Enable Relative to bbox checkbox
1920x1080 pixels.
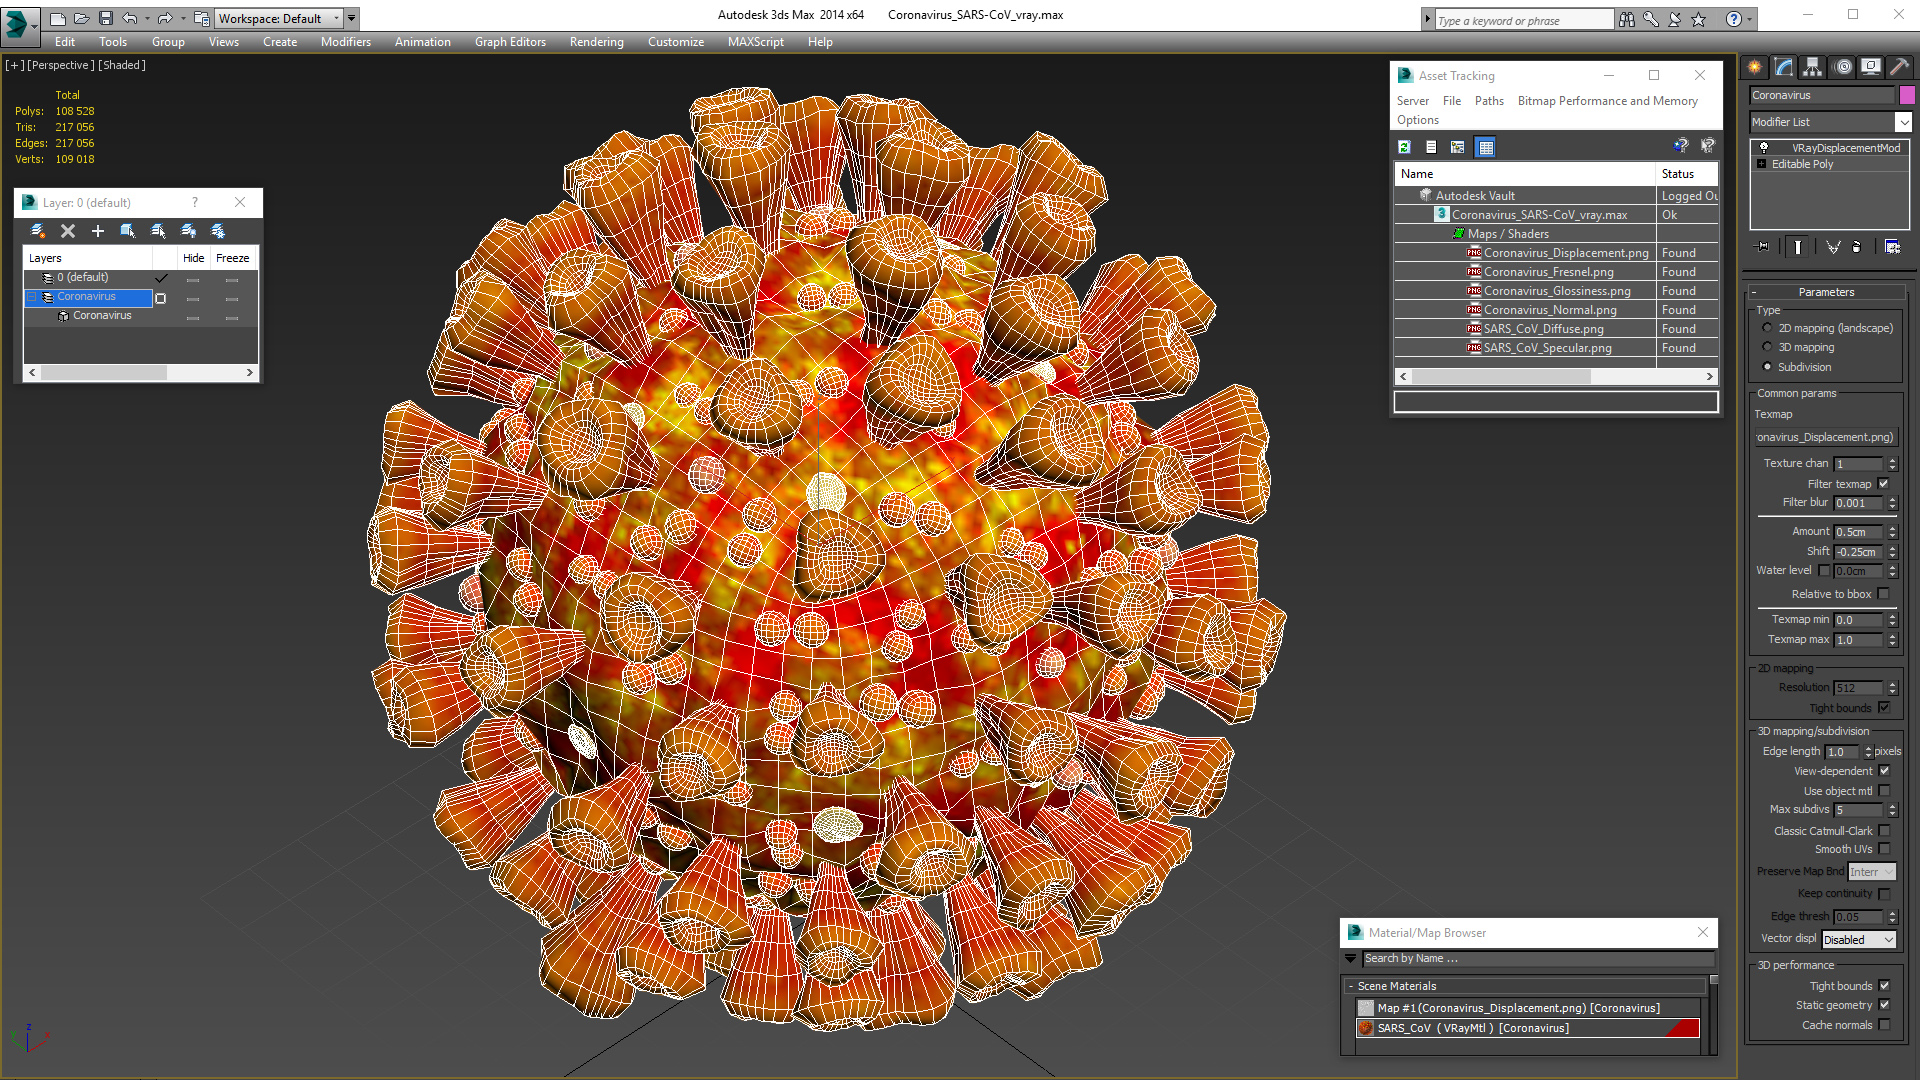(x=1884, y=594)
